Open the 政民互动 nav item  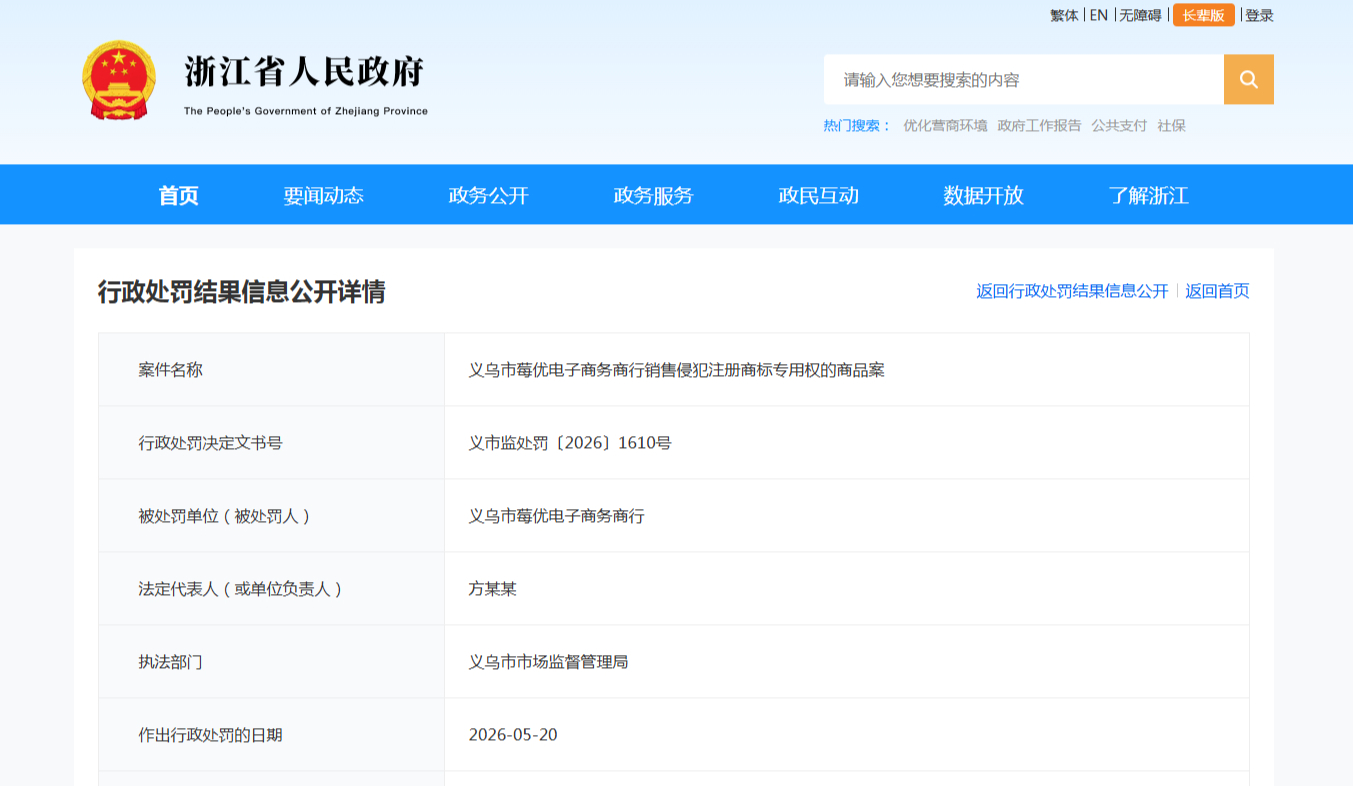[x=818, y=195]
